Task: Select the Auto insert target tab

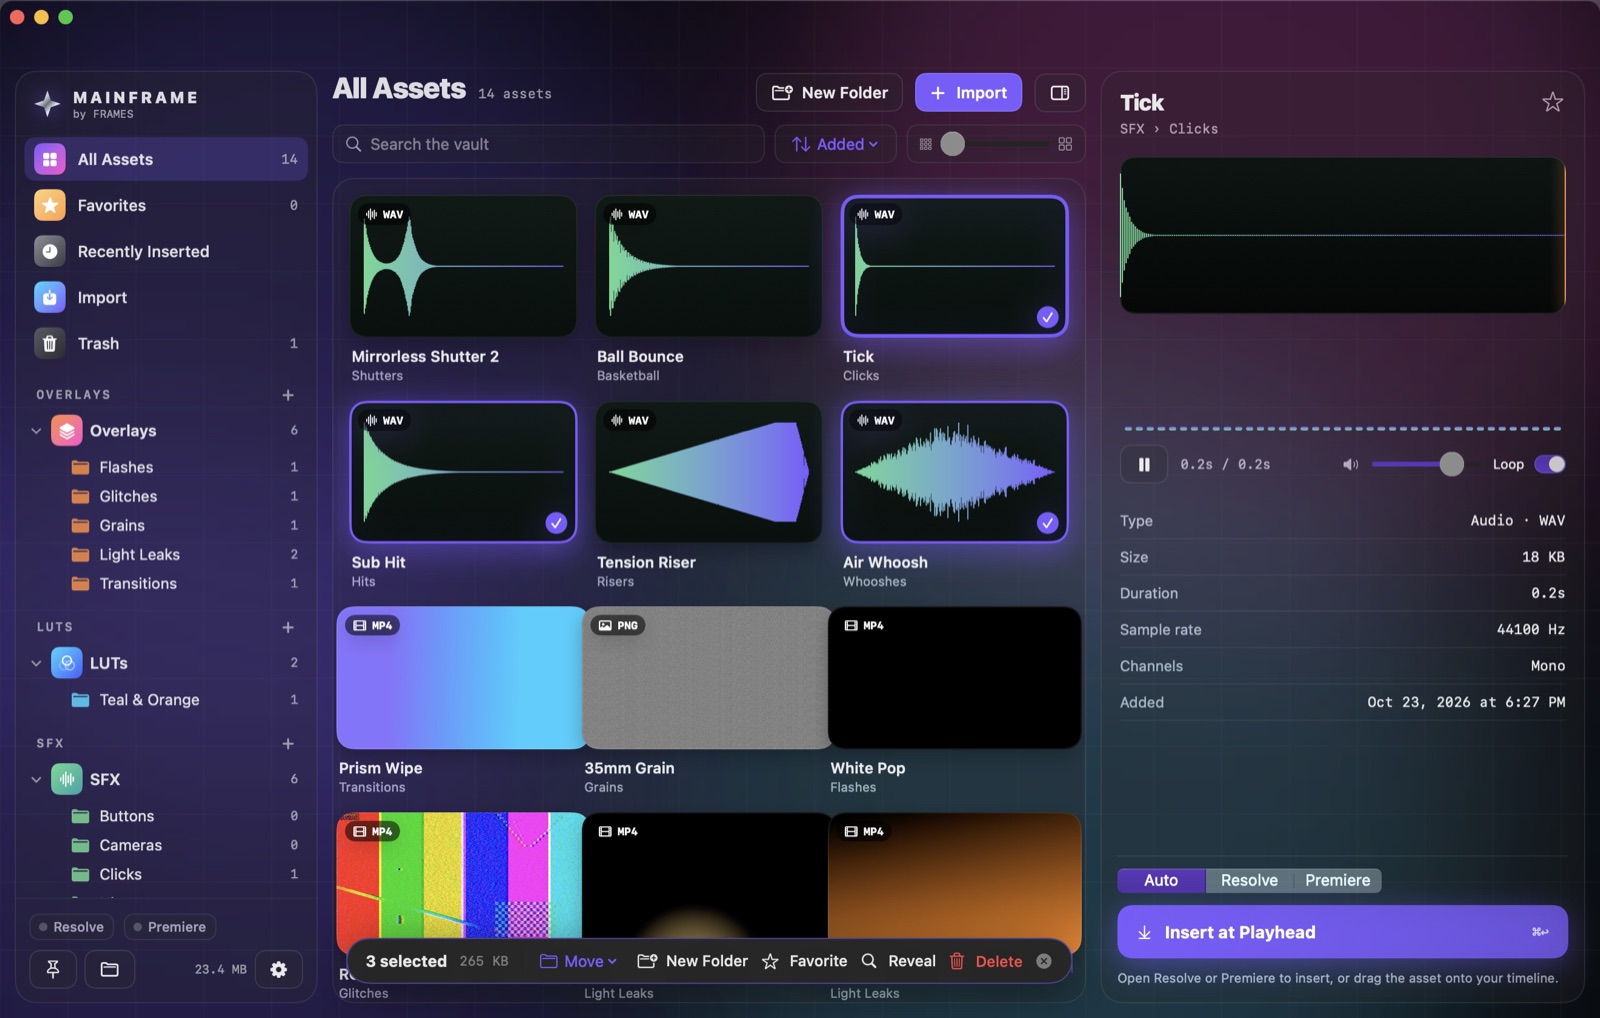Action: [1161, 880]
